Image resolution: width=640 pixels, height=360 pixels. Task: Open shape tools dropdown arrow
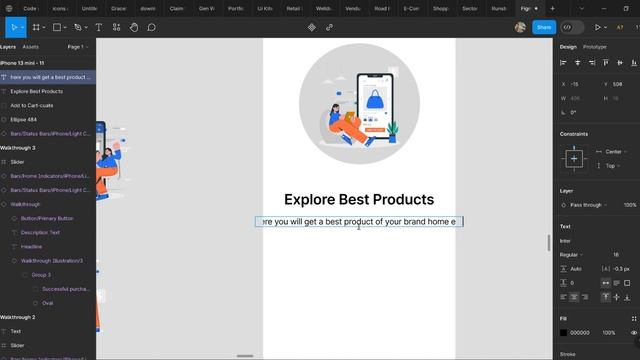(64, 27)
